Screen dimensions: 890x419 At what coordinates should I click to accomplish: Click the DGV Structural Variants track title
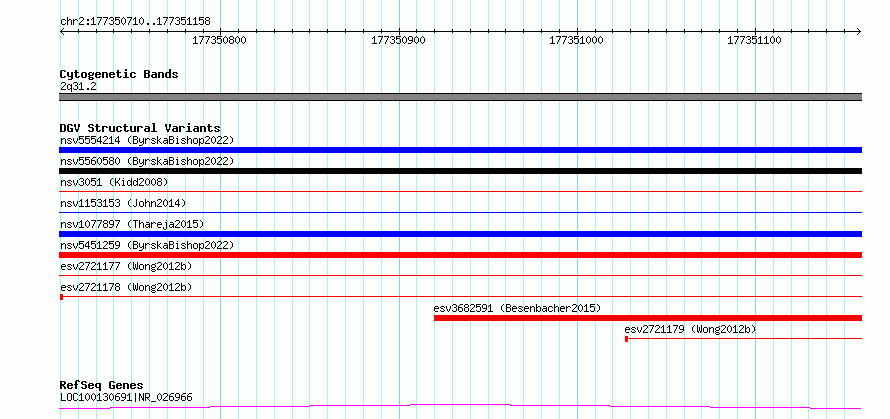coord(140,128)
